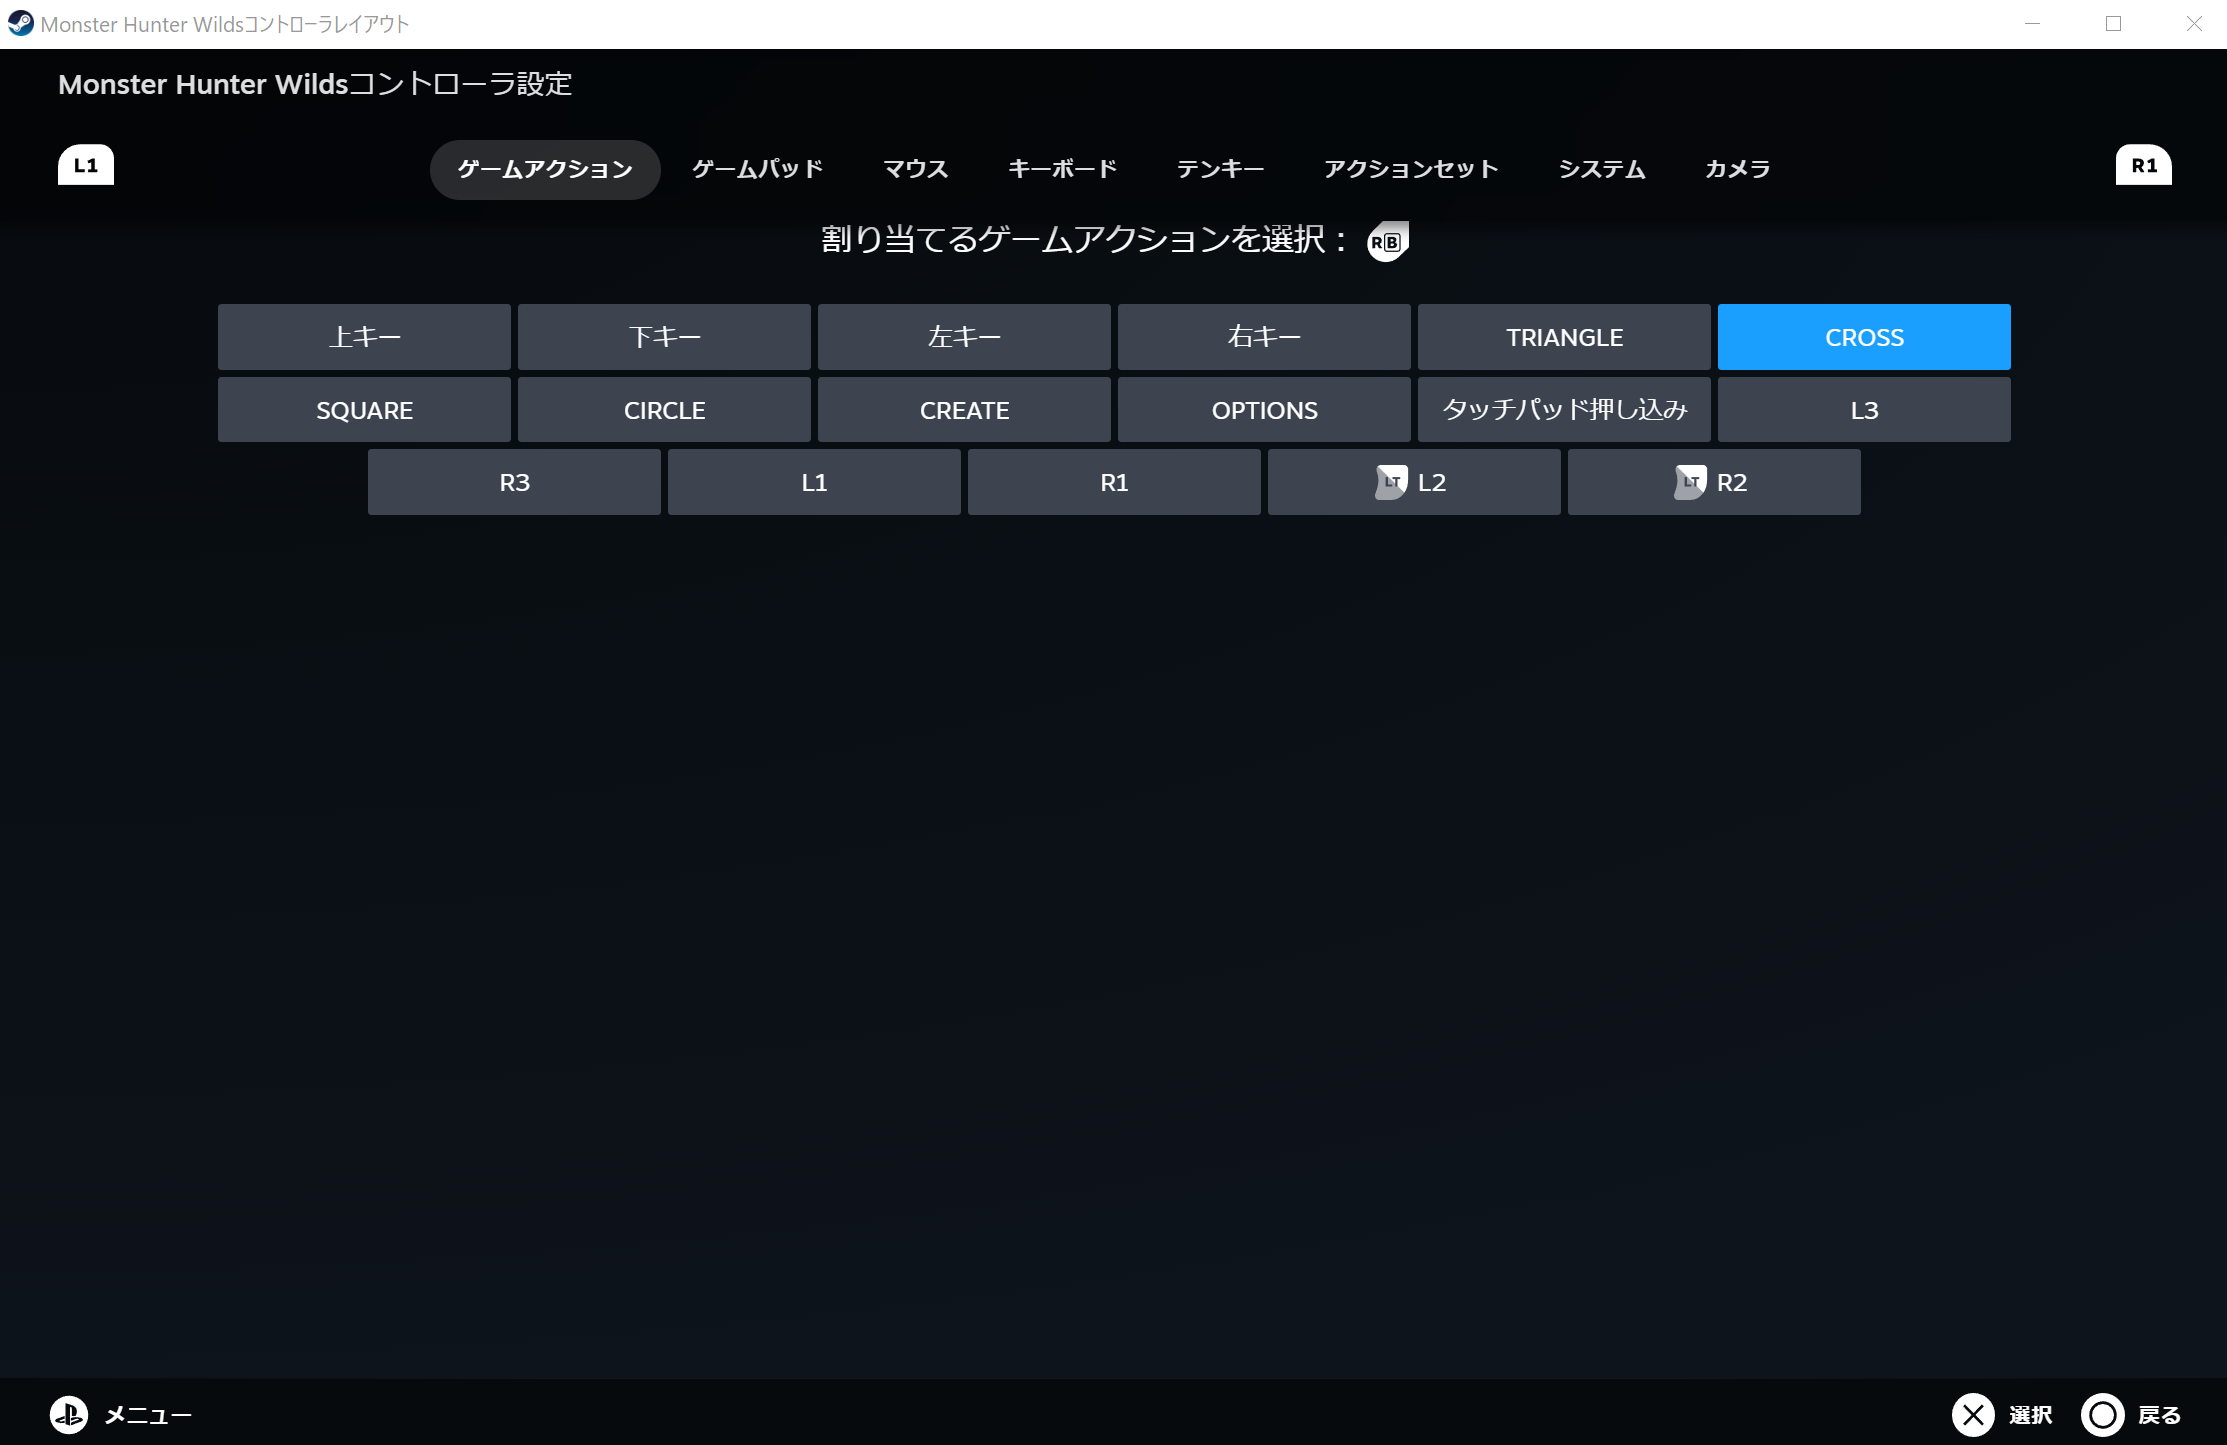
Task: Maximize the controller layout window
Action: tap(2113, 24)
